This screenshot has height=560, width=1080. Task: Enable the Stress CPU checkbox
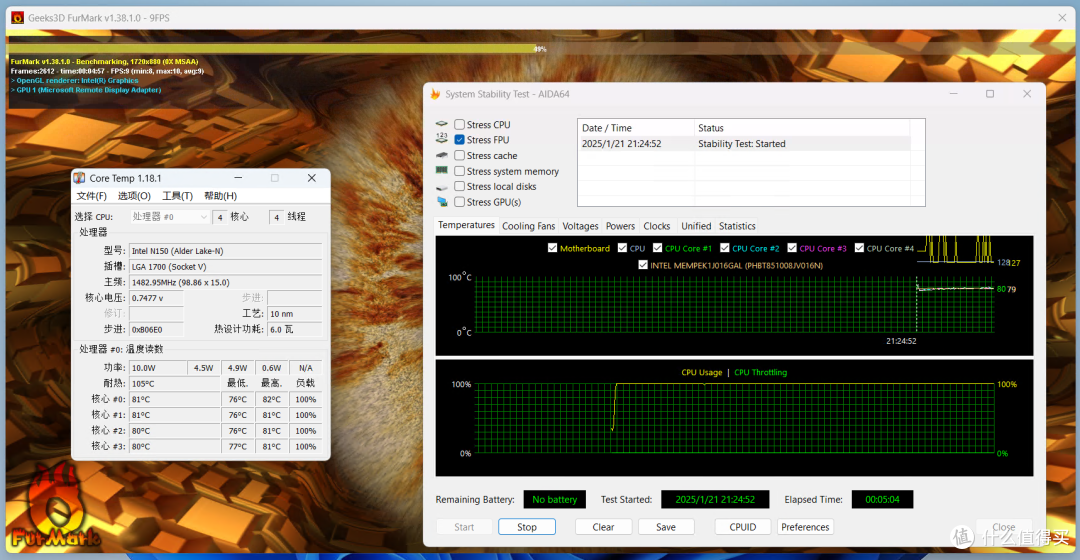pyautogui.click(x=459, y=125)
